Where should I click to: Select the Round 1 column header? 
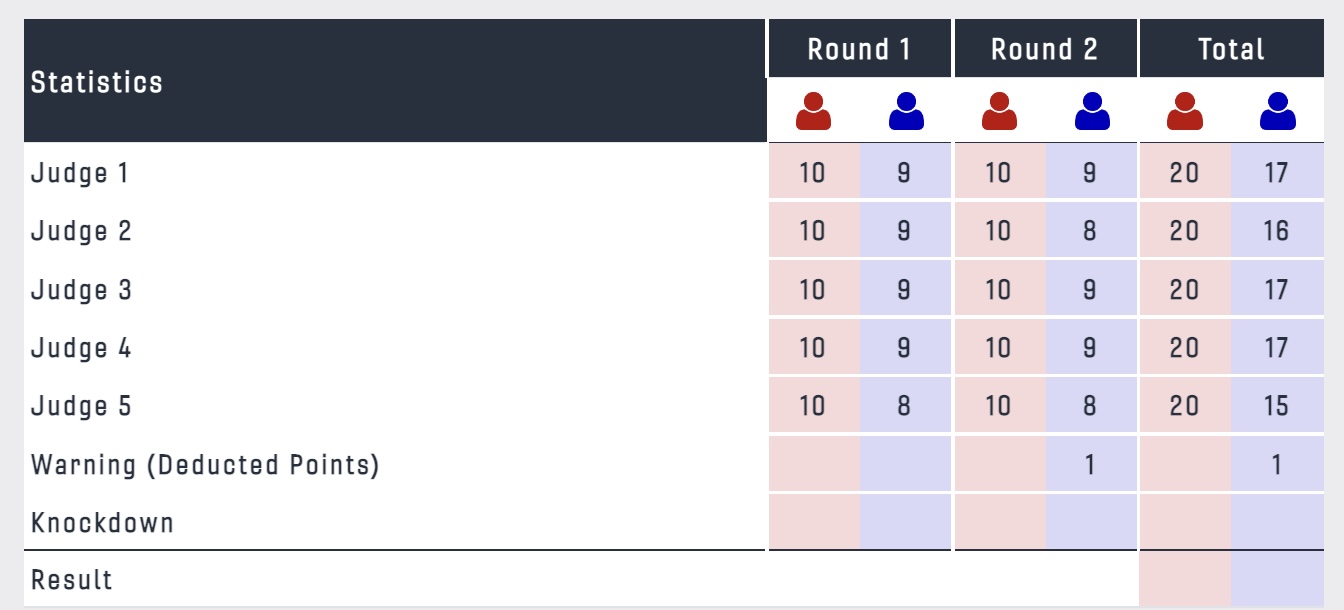tap(860, 48)
